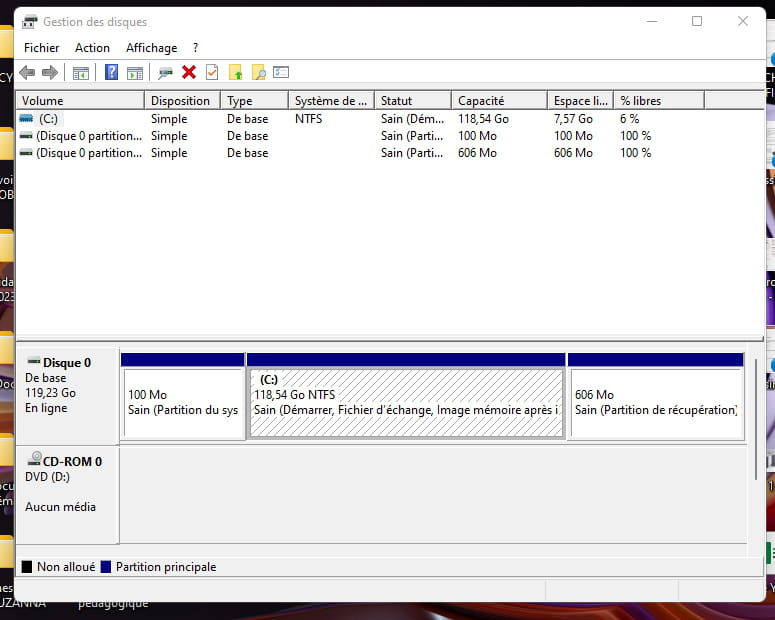Open the Fichier menu
The height and width of the screenshot is (620, 775).
pos(41,48)
